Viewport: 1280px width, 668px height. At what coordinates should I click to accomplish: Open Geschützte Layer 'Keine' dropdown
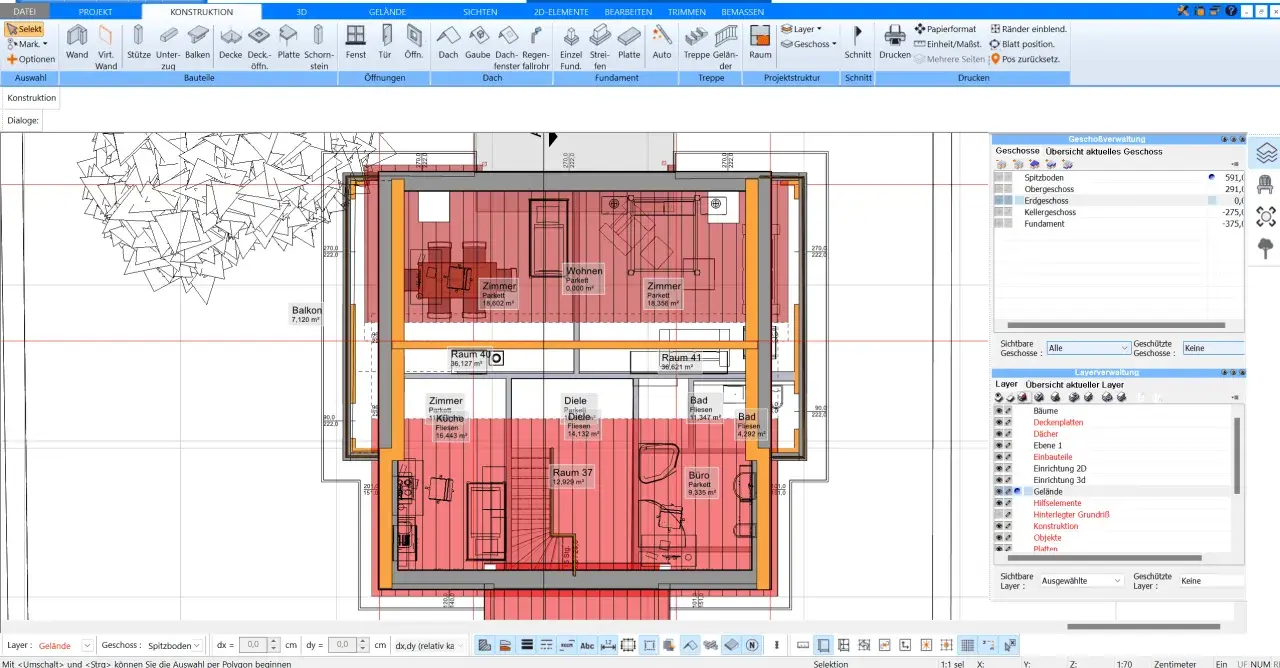(1211, 580)
